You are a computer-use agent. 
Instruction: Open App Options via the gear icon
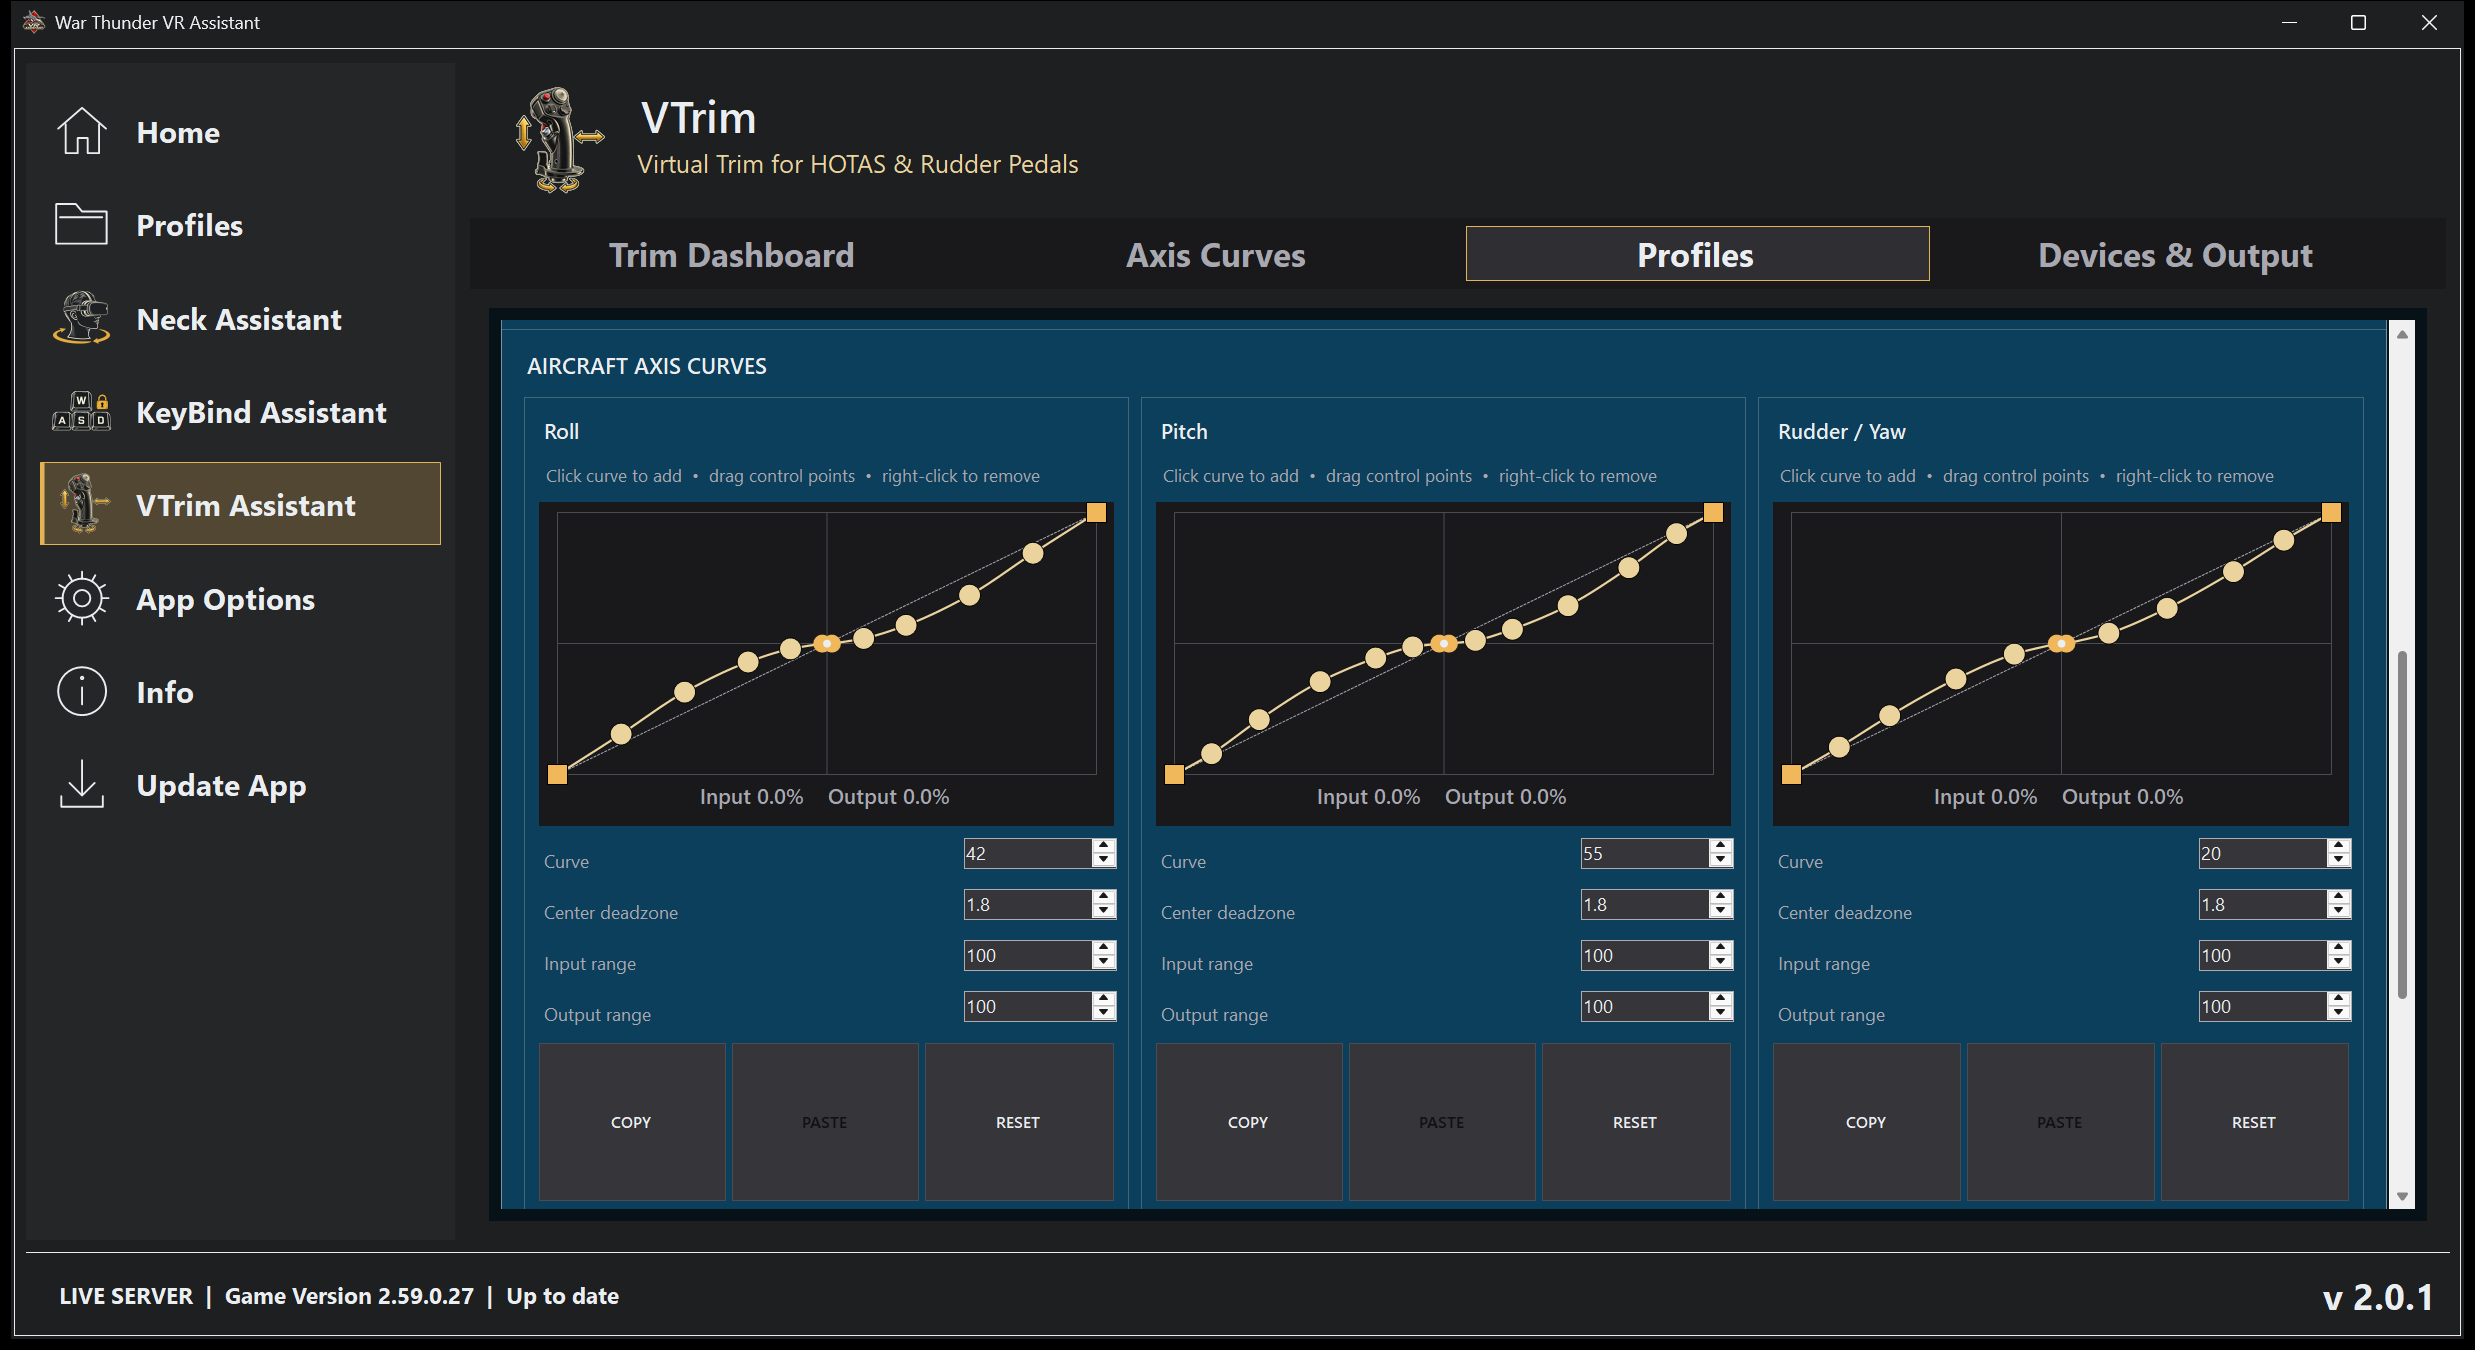pos(81,598)
